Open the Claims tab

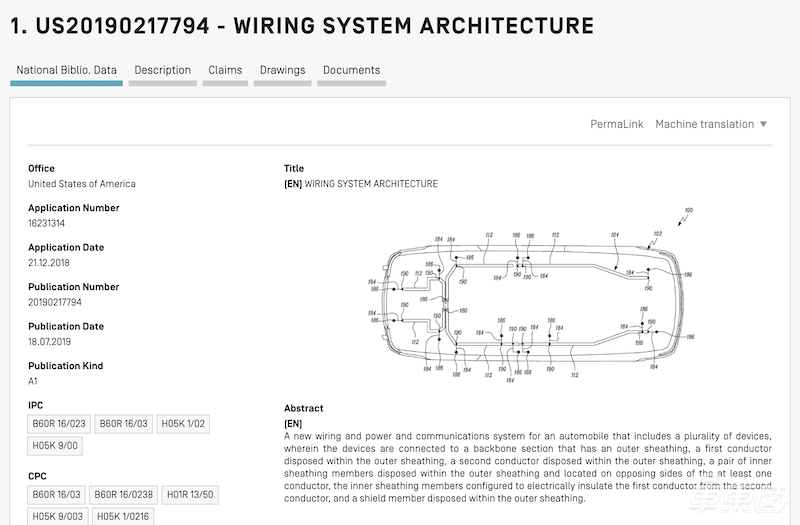click(x=225, y=70)
